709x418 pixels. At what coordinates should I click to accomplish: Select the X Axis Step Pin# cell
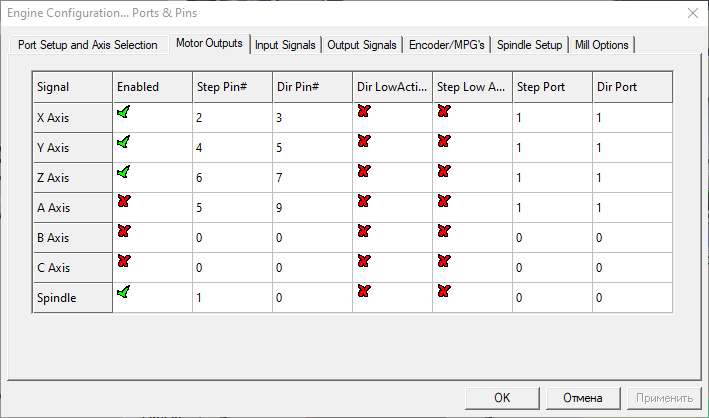pyautogui.click(x=231, y=118)
